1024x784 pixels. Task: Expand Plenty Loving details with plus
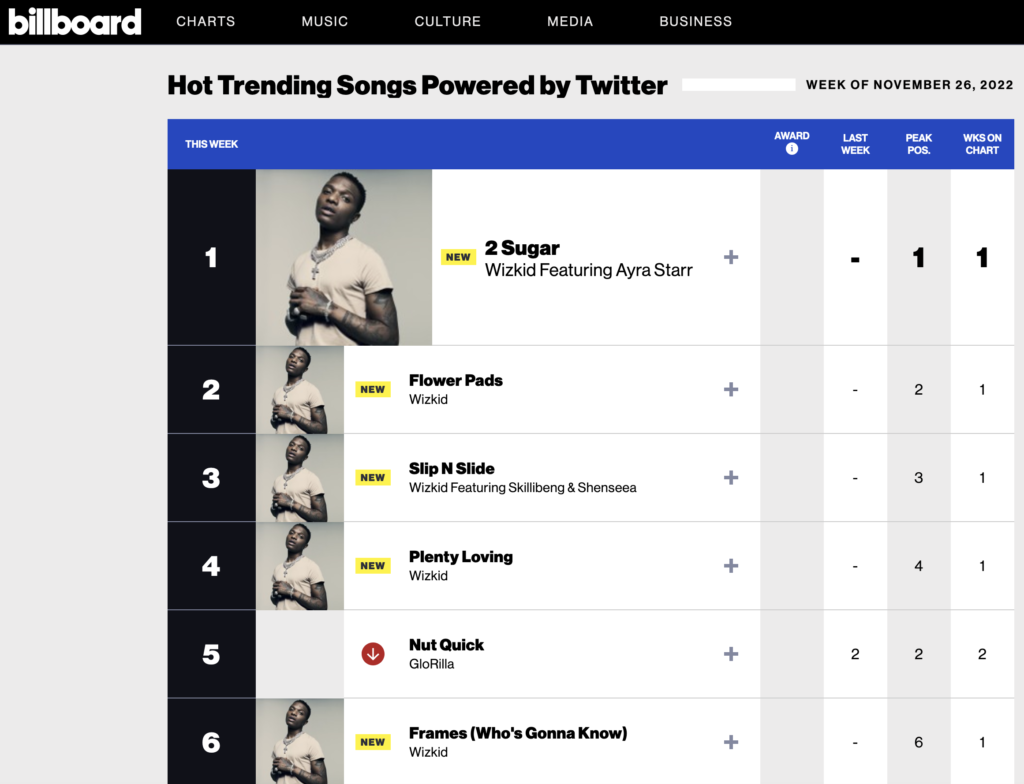click(x=731, y=566)
